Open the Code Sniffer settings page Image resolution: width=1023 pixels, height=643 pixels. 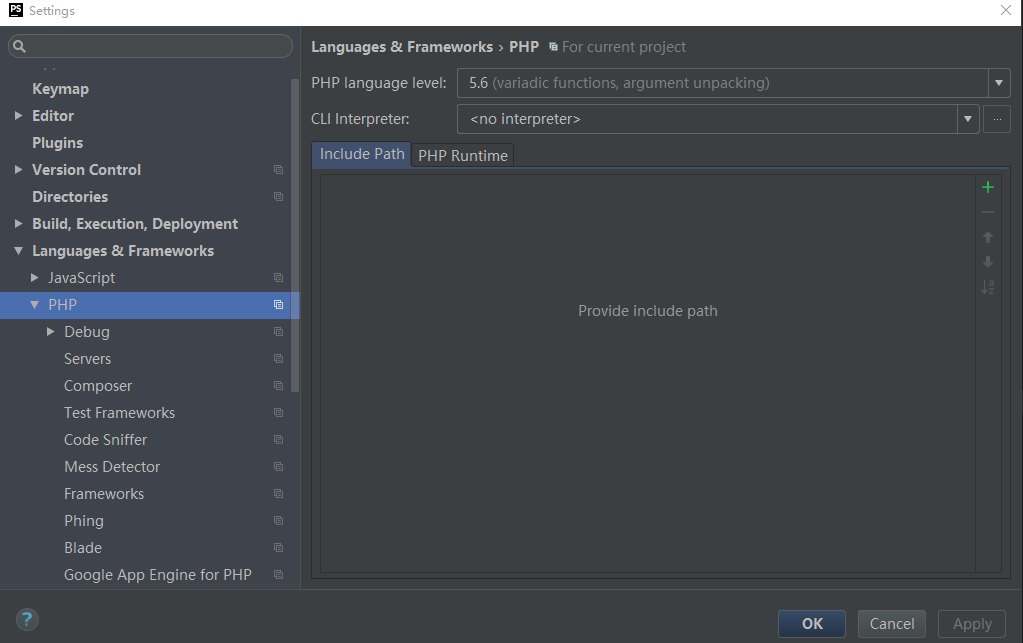point(106,440)
